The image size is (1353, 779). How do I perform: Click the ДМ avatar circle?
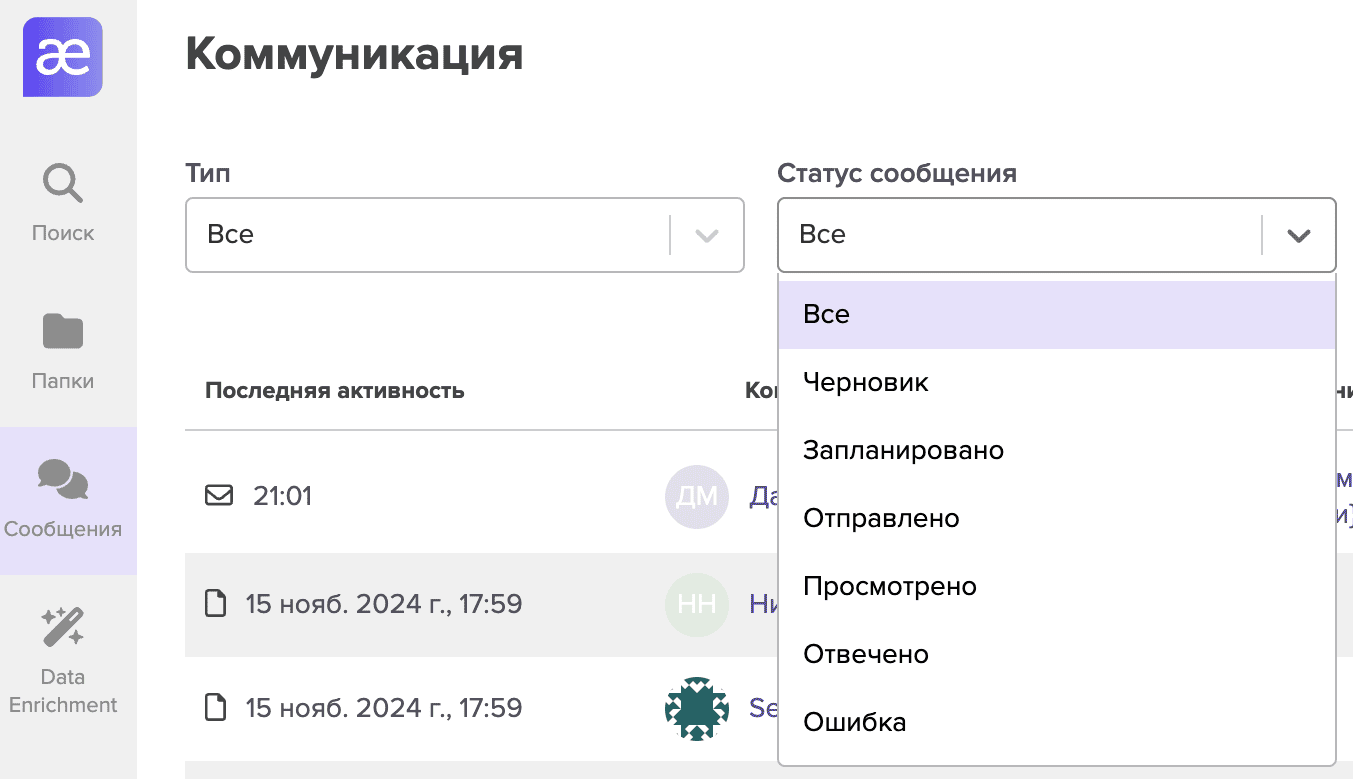point(696,496)
